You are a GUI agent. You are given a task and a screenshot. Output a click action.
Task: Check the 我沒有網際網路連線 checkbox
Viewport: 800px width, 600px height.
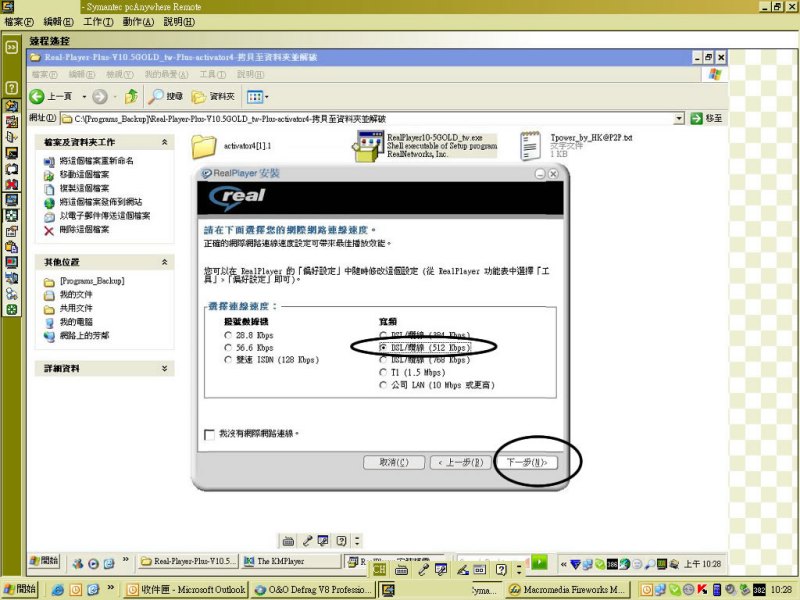[209, 434]
